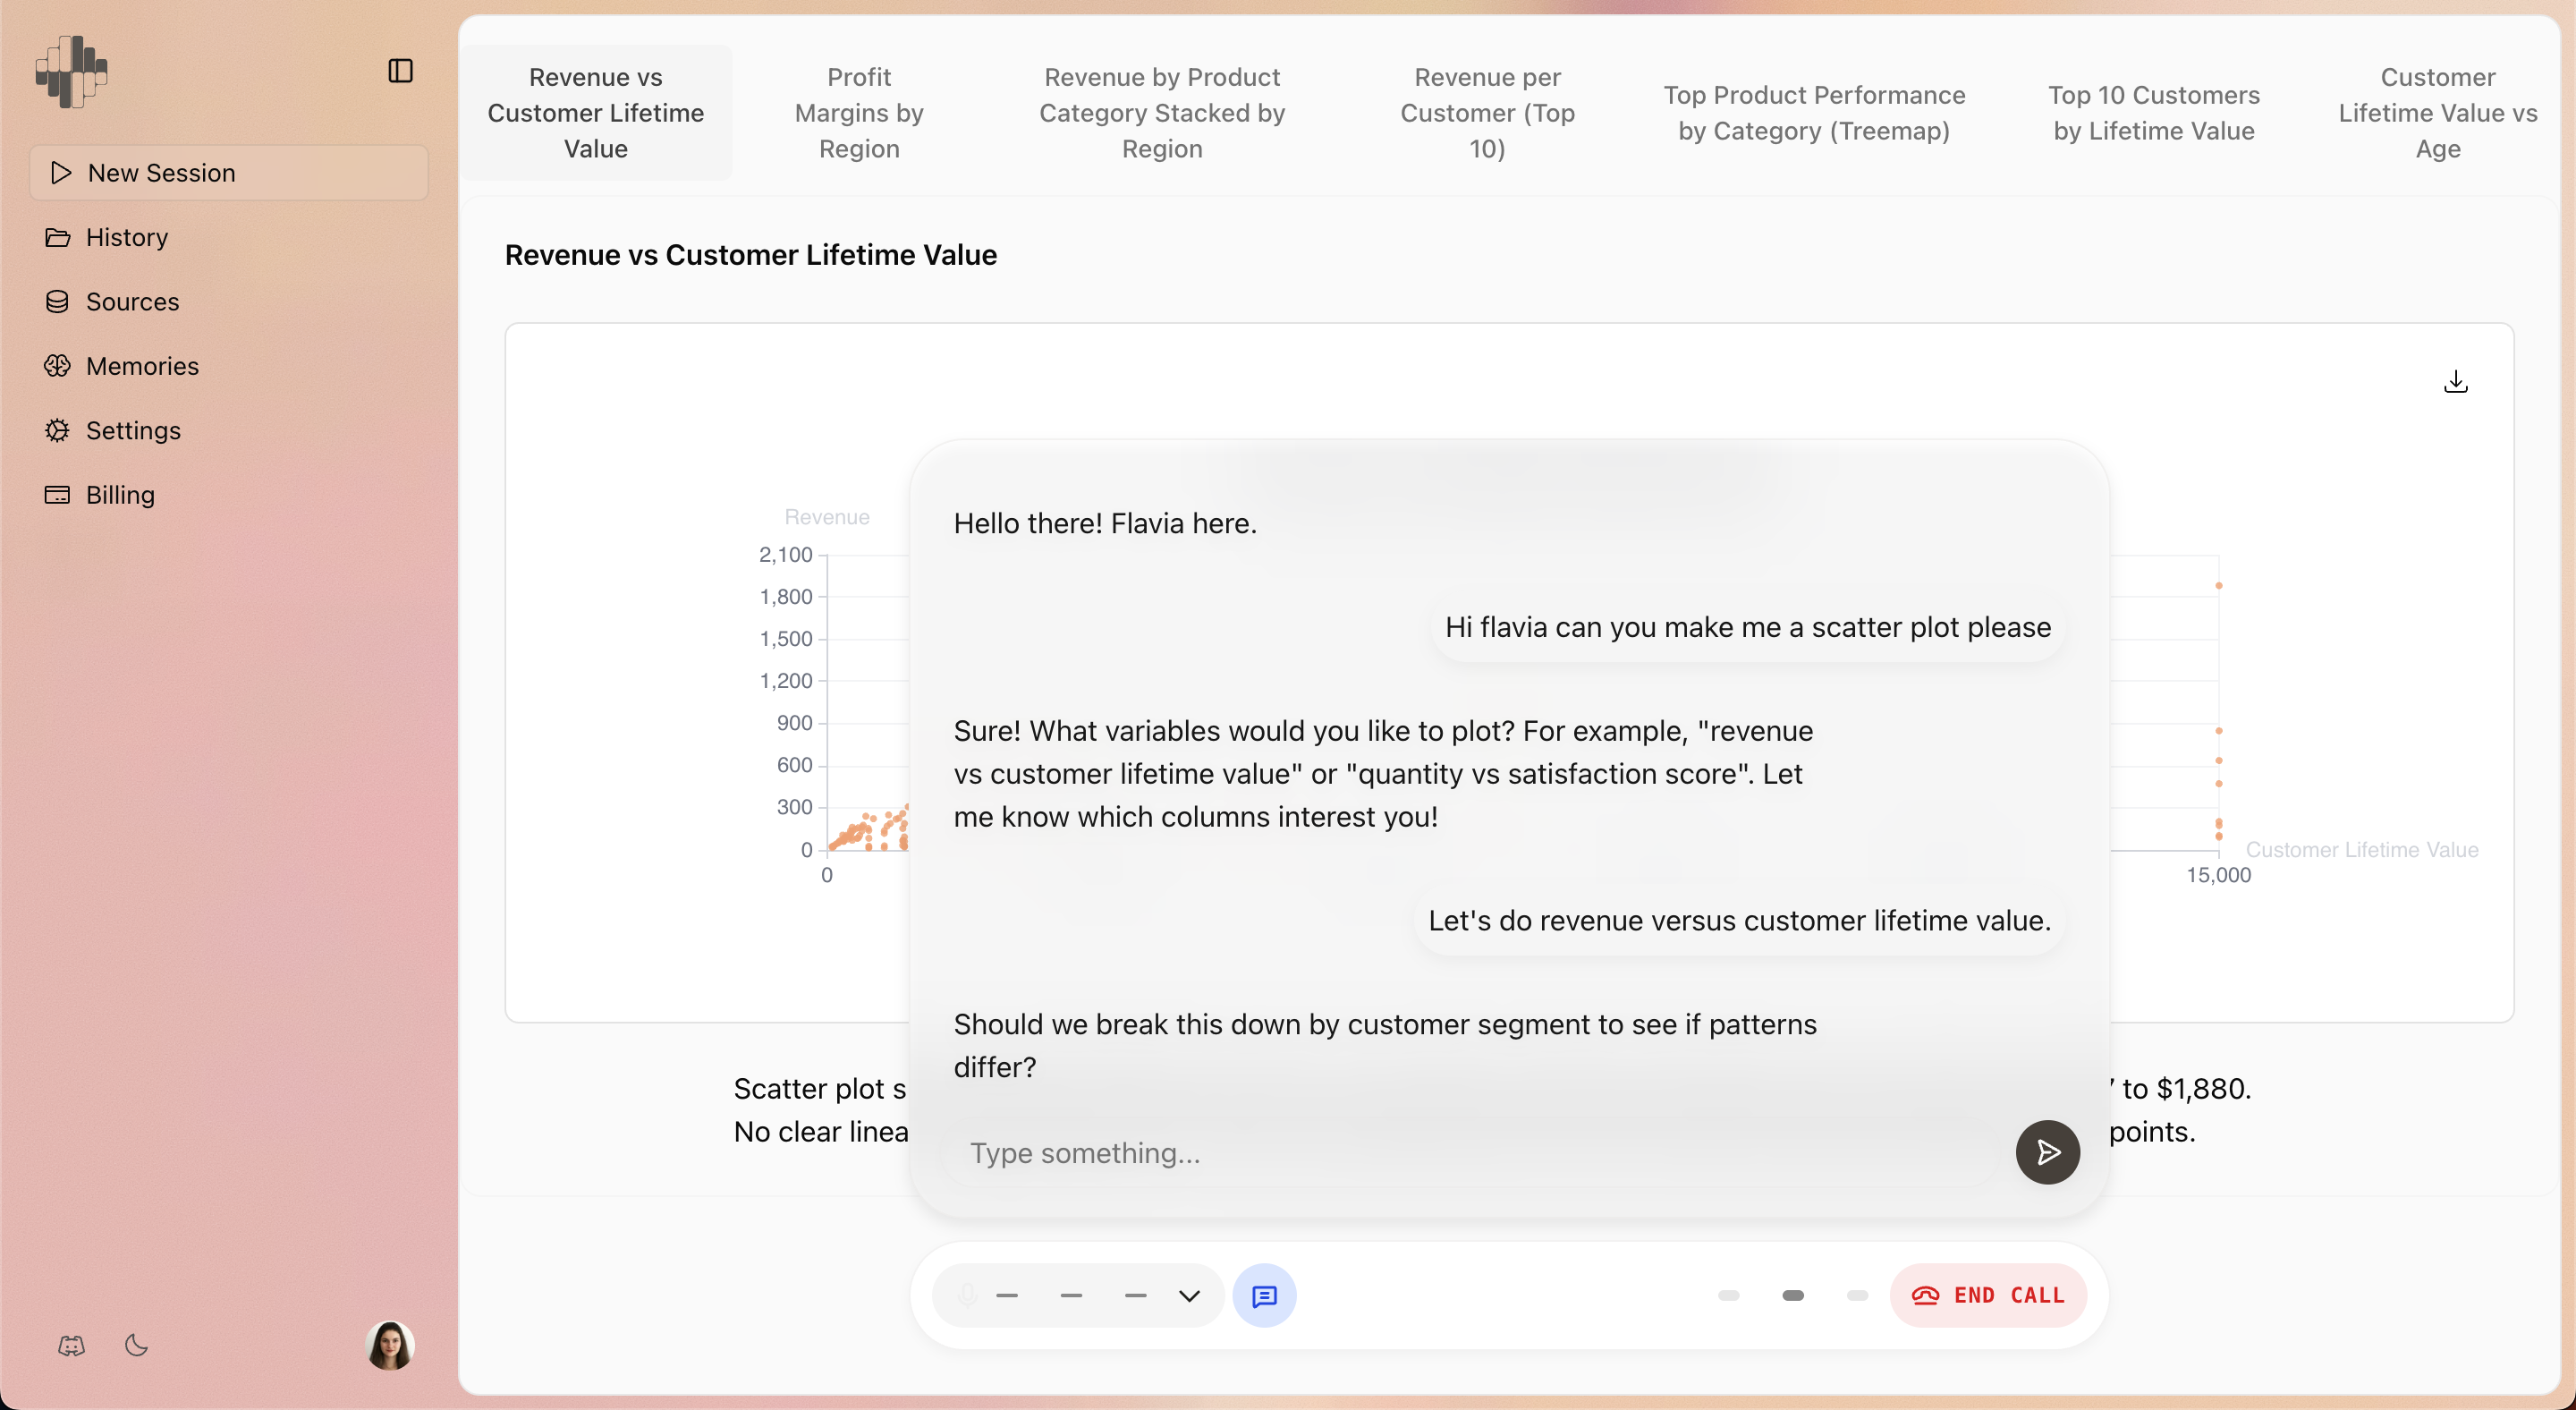Open the Discord community icon
Screen dimensions: 2576x1410
coord(71,1345)
